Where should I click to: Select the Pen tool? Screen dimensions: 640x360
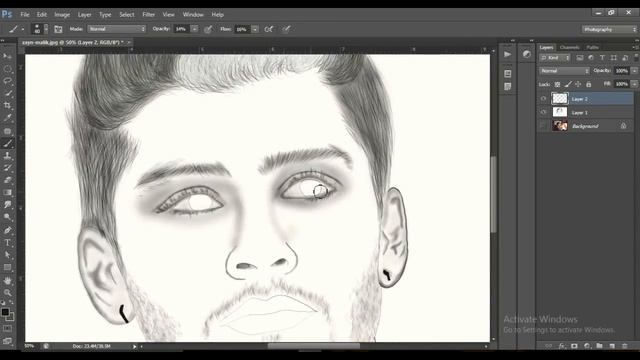click(7, 230)
